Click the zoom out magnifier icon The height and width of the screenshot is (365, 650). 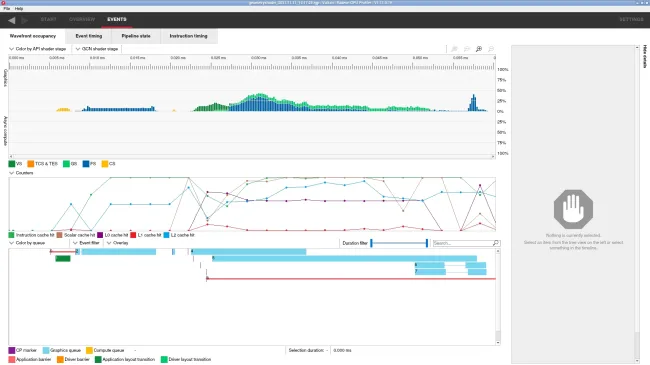(491, 49)
